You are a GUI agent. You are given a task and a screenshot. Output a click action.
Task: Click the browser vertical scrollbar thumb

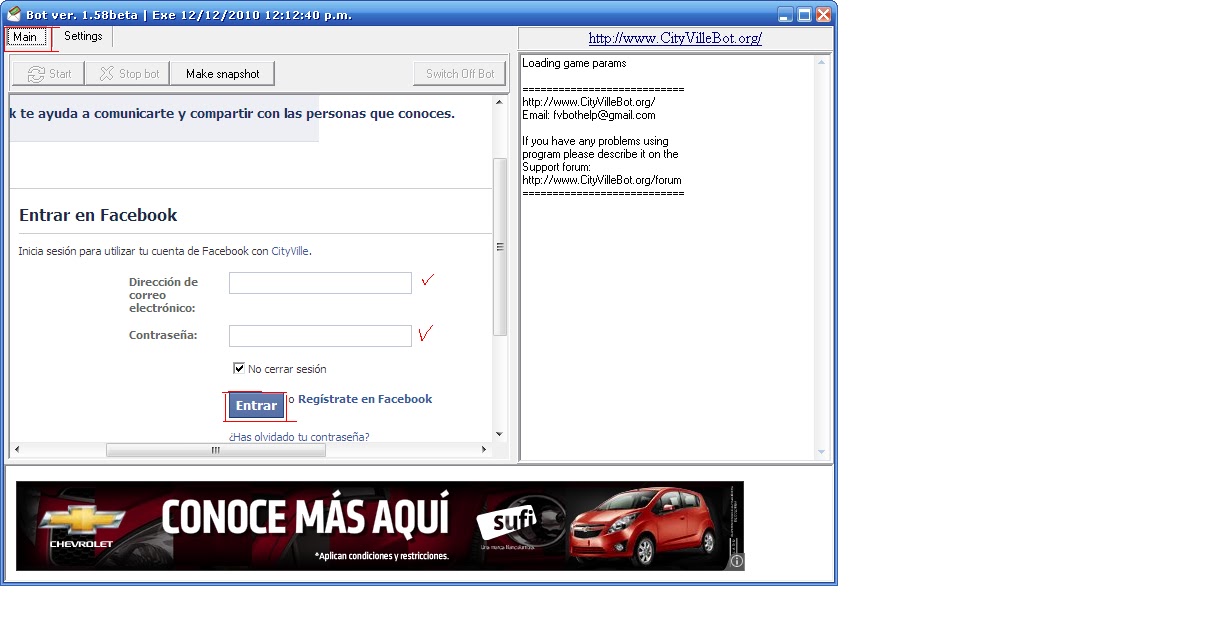500,246
